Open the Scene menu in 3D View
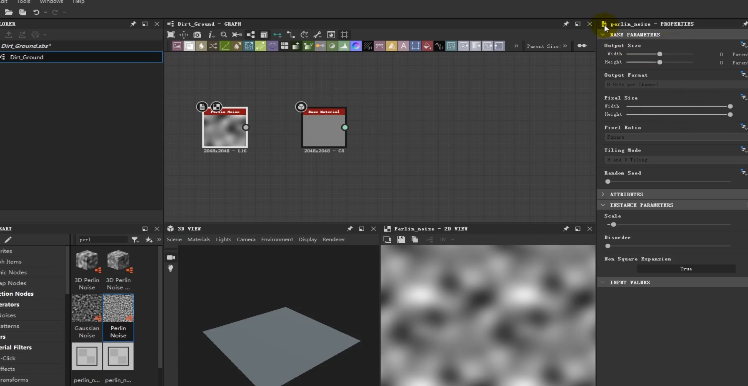 [174, 240]
